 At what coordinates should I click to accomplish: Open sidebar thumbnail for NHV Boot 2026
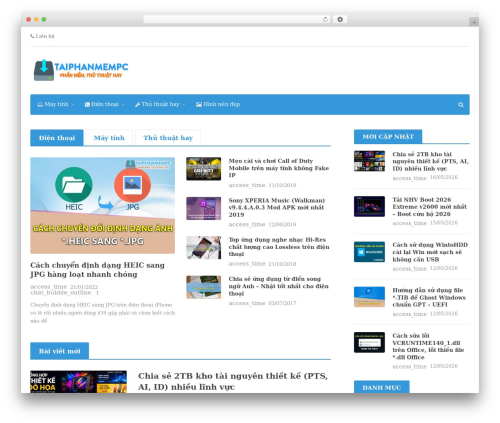click(x=369, y=206)
